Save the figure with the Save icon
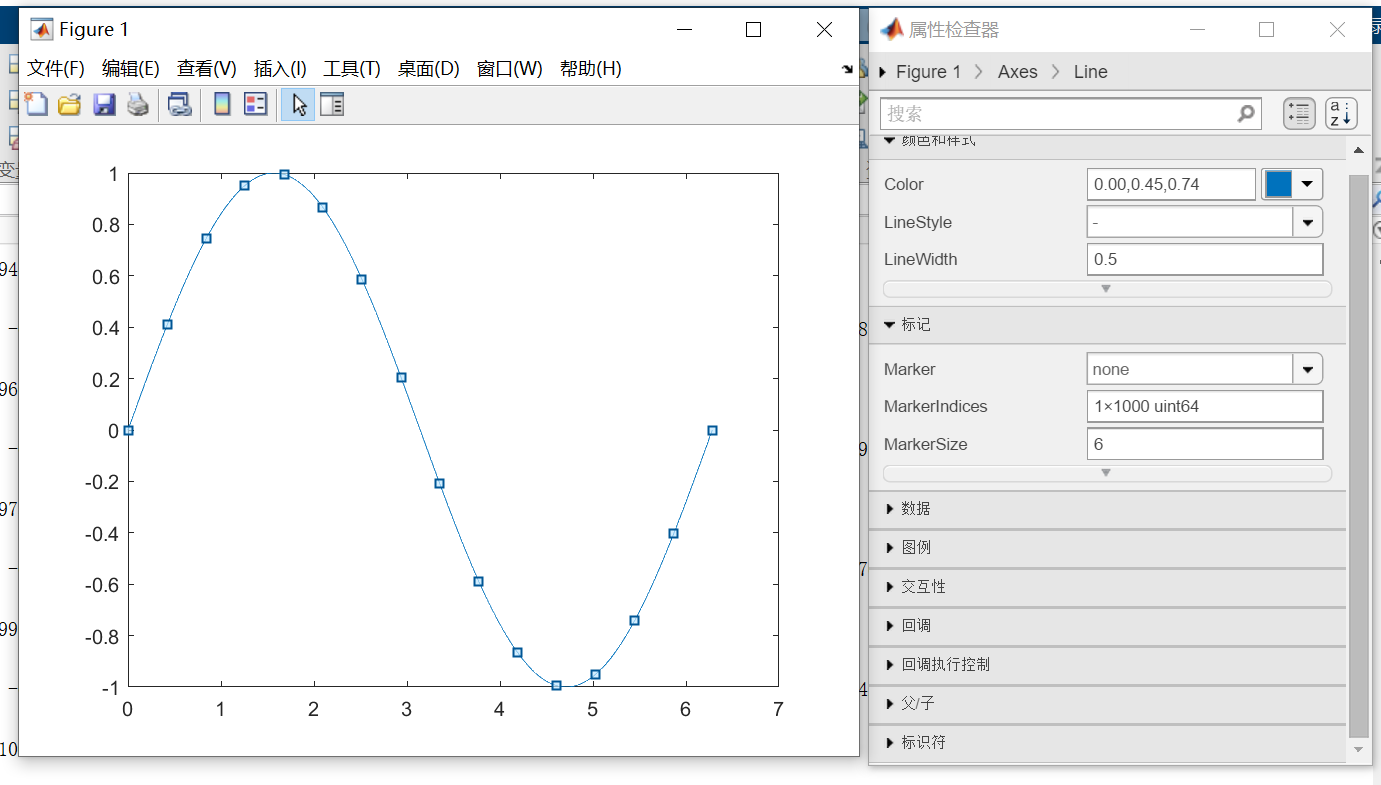1381x785 pixels. pos(104,104)
